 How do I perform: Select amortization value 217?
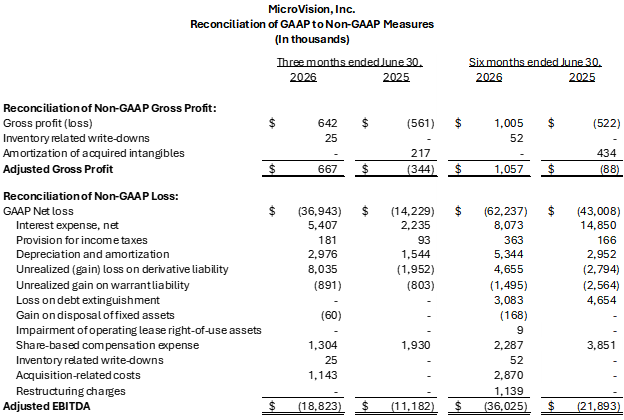point(420,153)
